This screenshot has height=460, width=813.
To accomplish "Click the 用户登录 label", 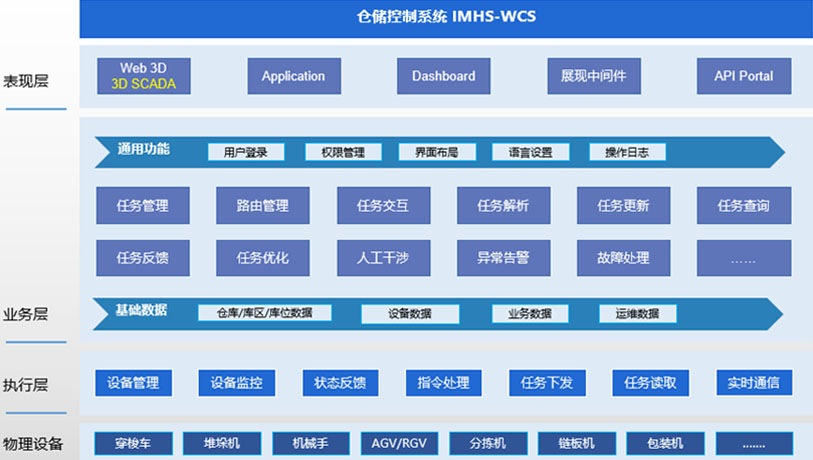I will click(246, 152).
